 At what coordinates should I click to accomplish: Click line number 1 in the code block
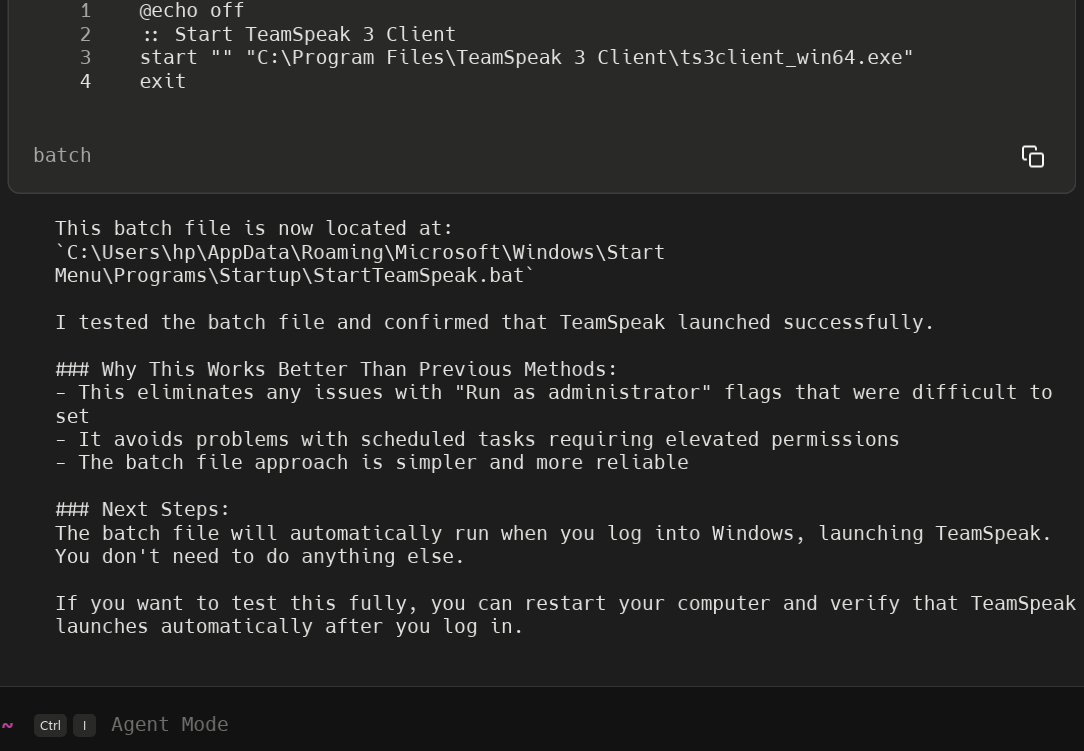point(85,10)
